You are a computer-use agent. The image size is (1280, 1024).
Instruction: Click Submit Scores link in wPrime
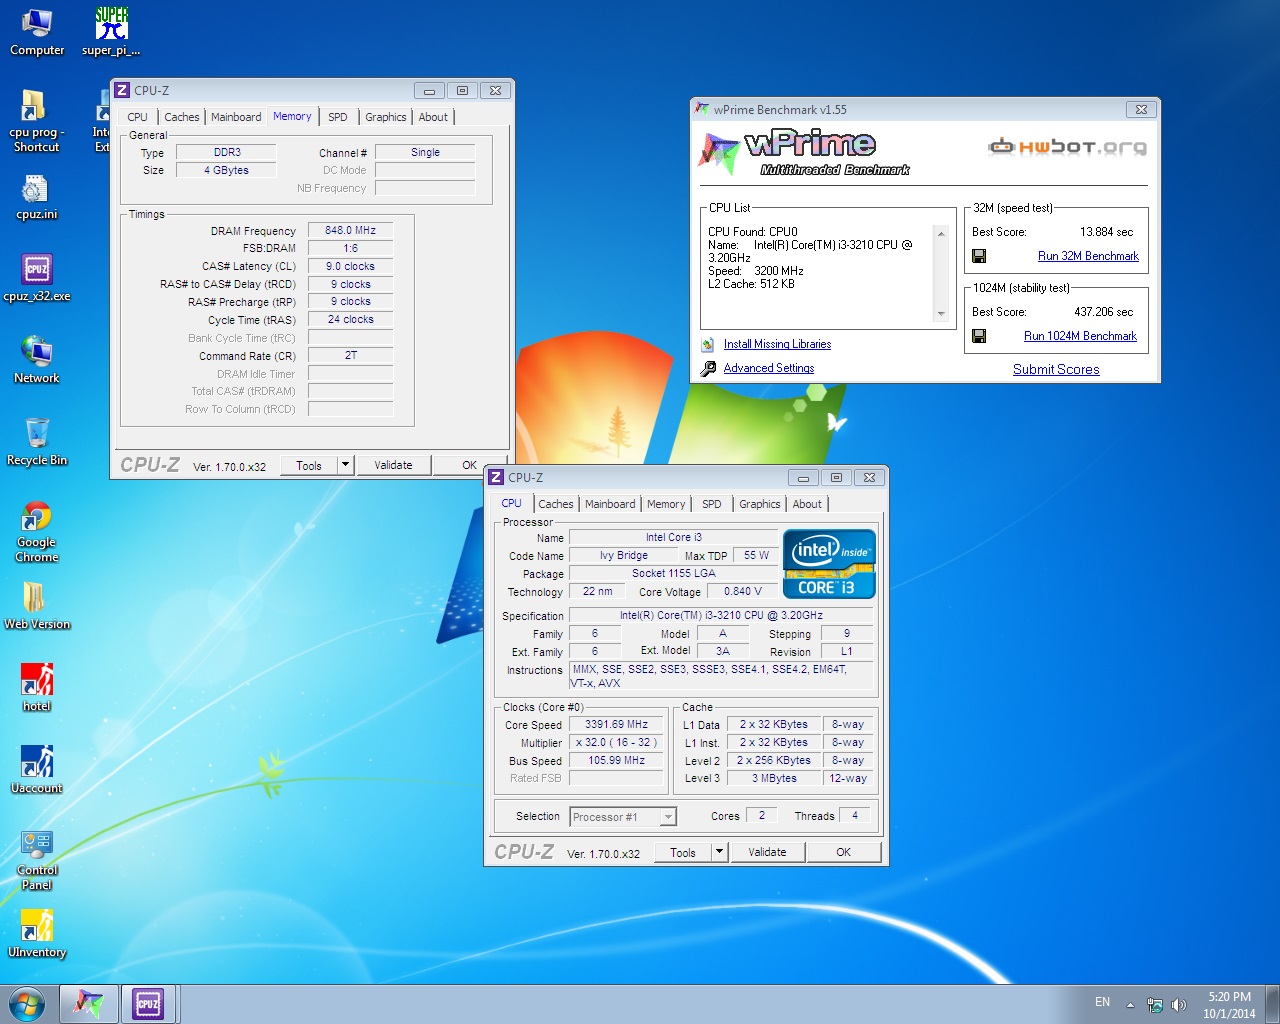[1056, 369]
